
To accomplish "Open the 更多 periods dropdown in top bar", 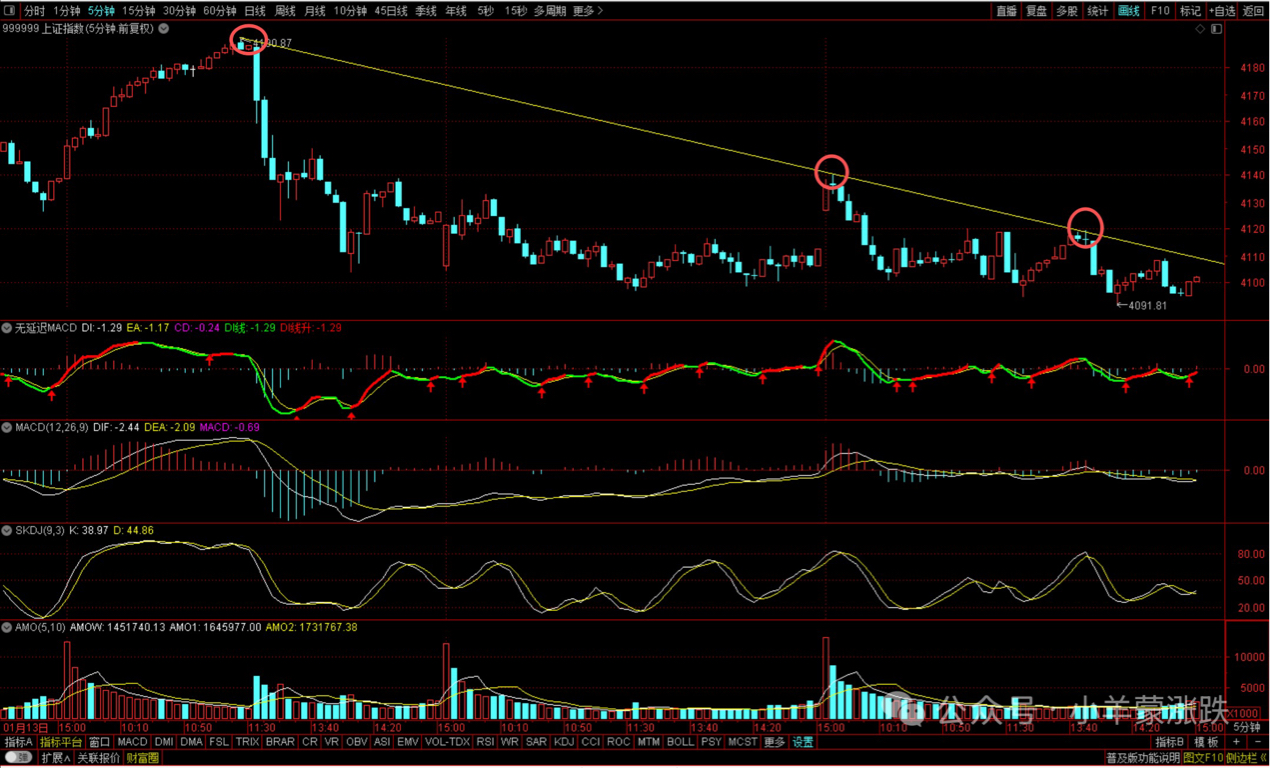I will (x=587, y=11).
